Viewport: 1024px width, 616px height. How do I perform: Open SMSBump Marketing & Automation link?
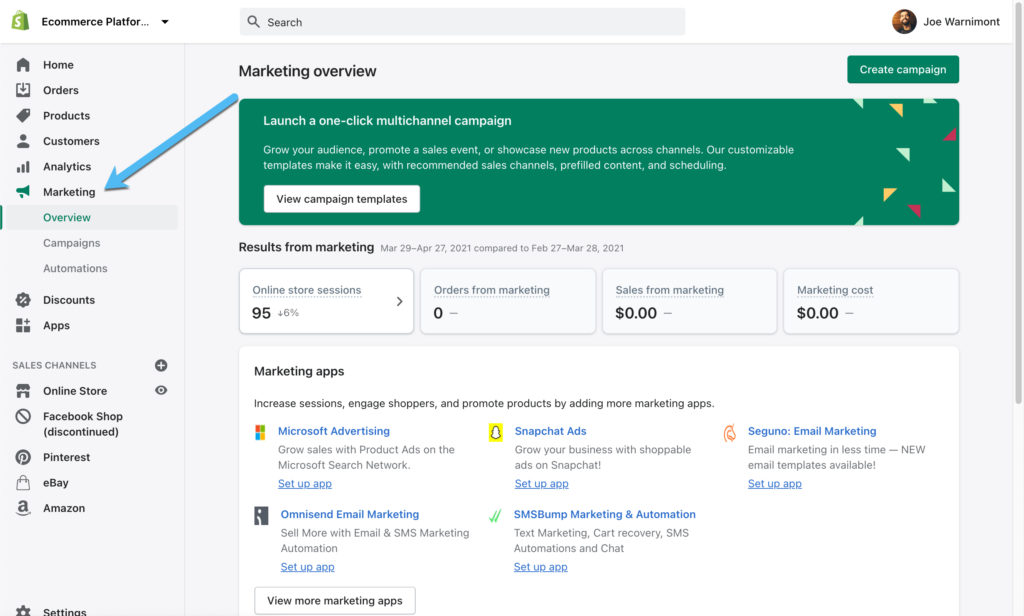605,514
